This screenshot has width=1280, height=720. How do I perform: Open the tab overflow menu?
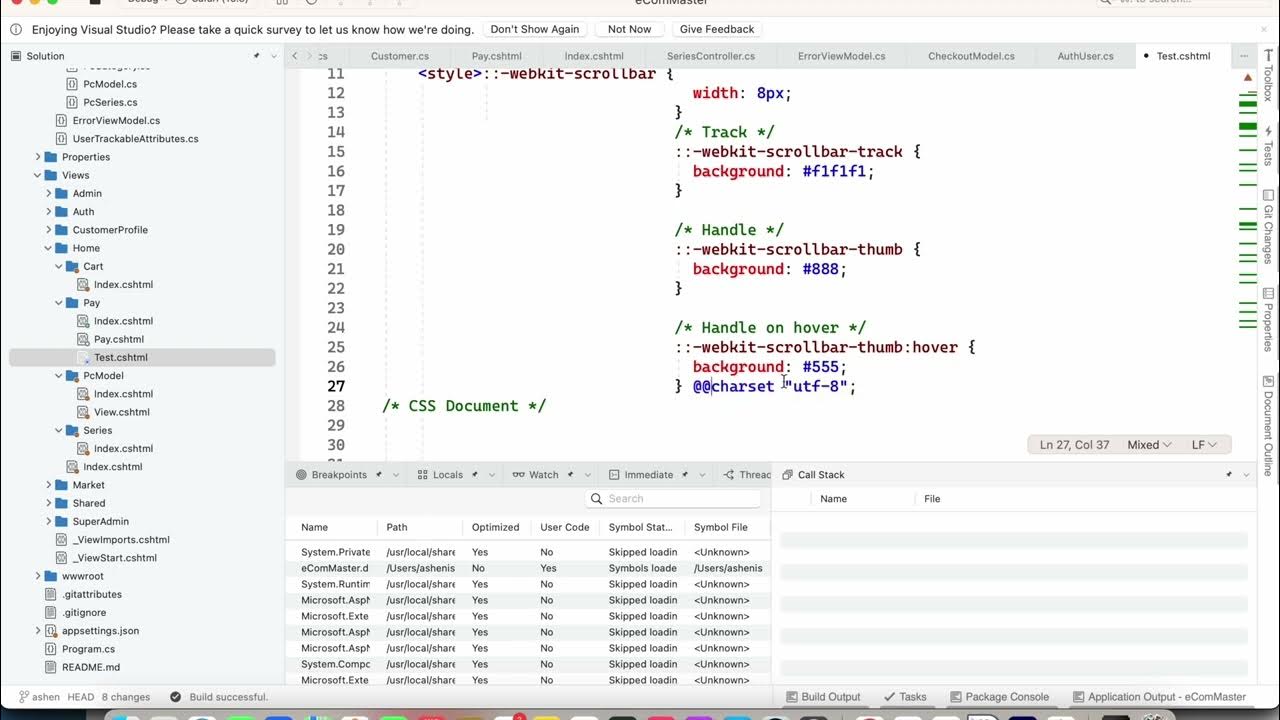pos(1244,56)
